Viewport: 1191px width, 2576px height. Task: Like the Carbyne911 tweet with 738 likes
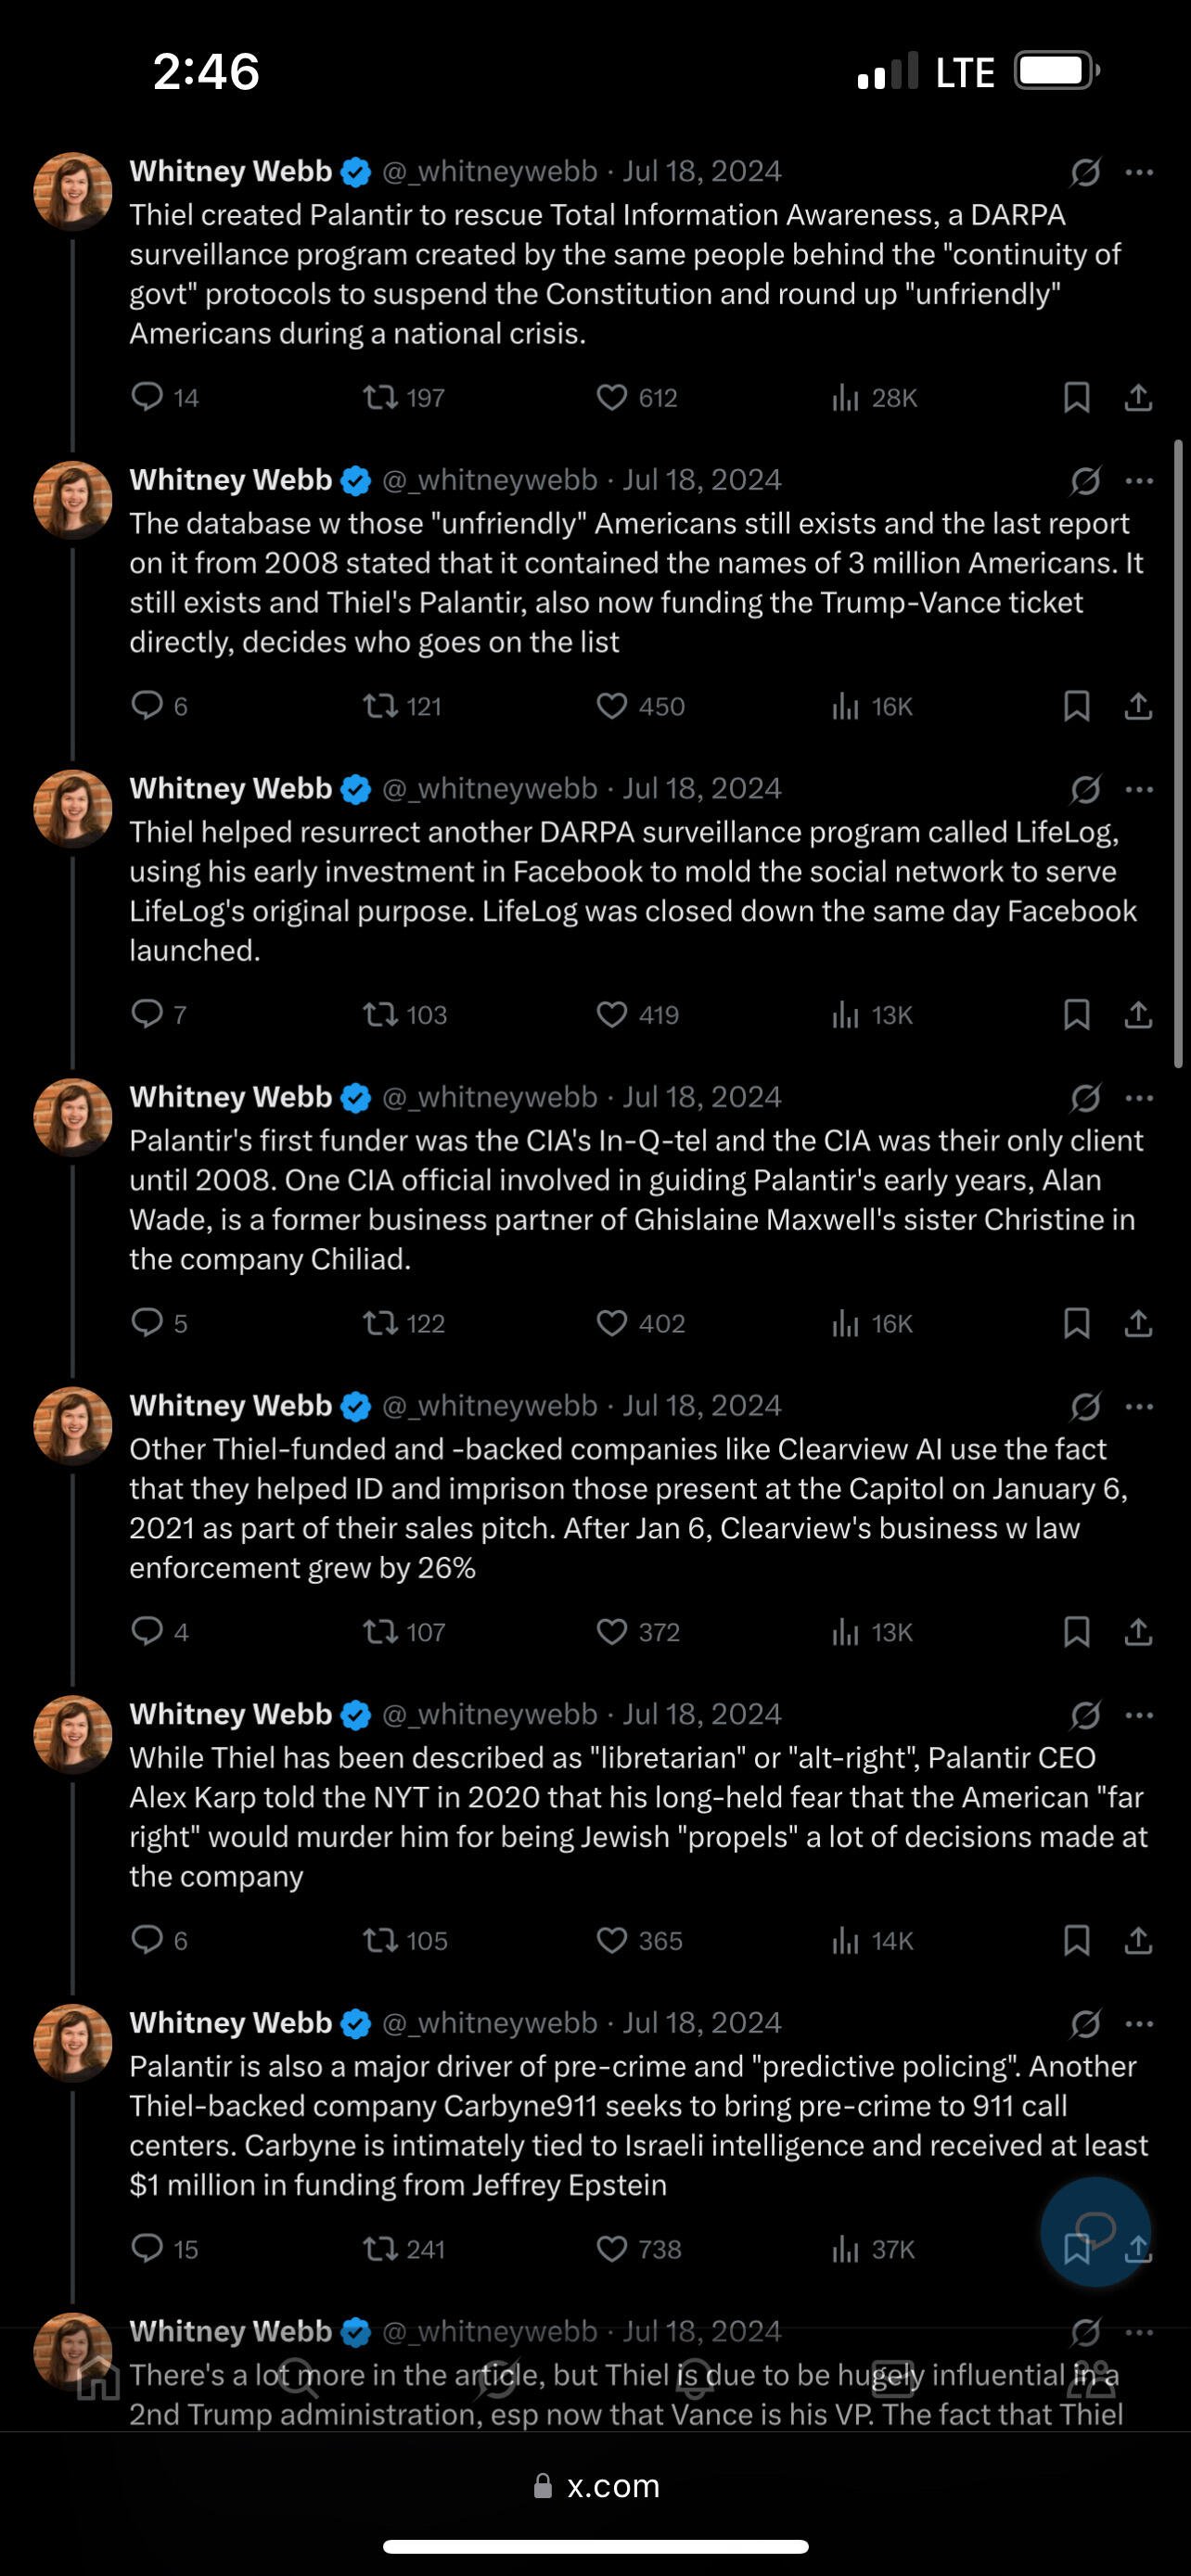[x=638, y=2249]
